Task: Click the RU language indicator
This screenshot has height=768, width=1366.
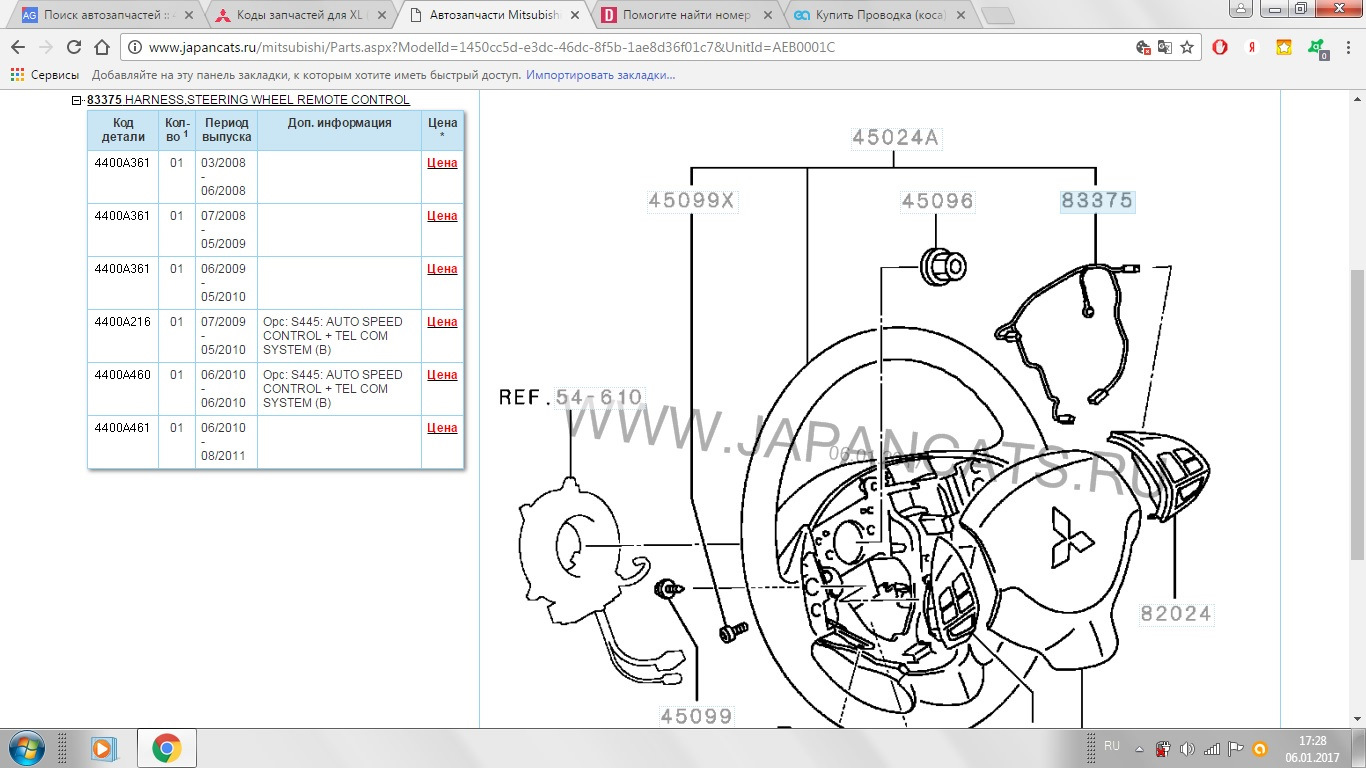Action: pyautogui.click(x=1112, y=746)
